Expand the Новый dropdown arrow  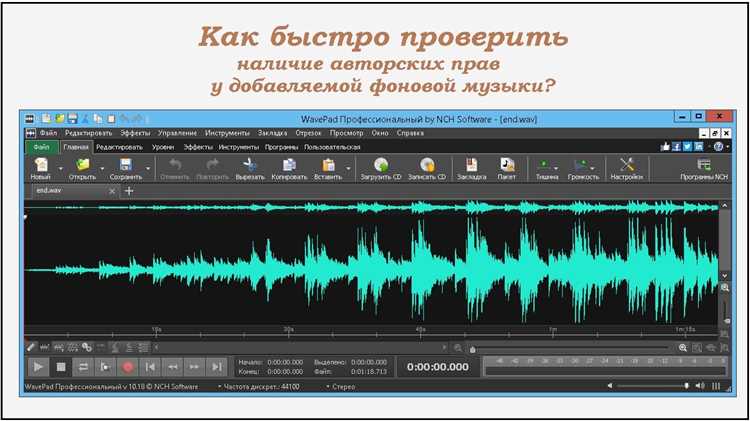tap(60, 168)
